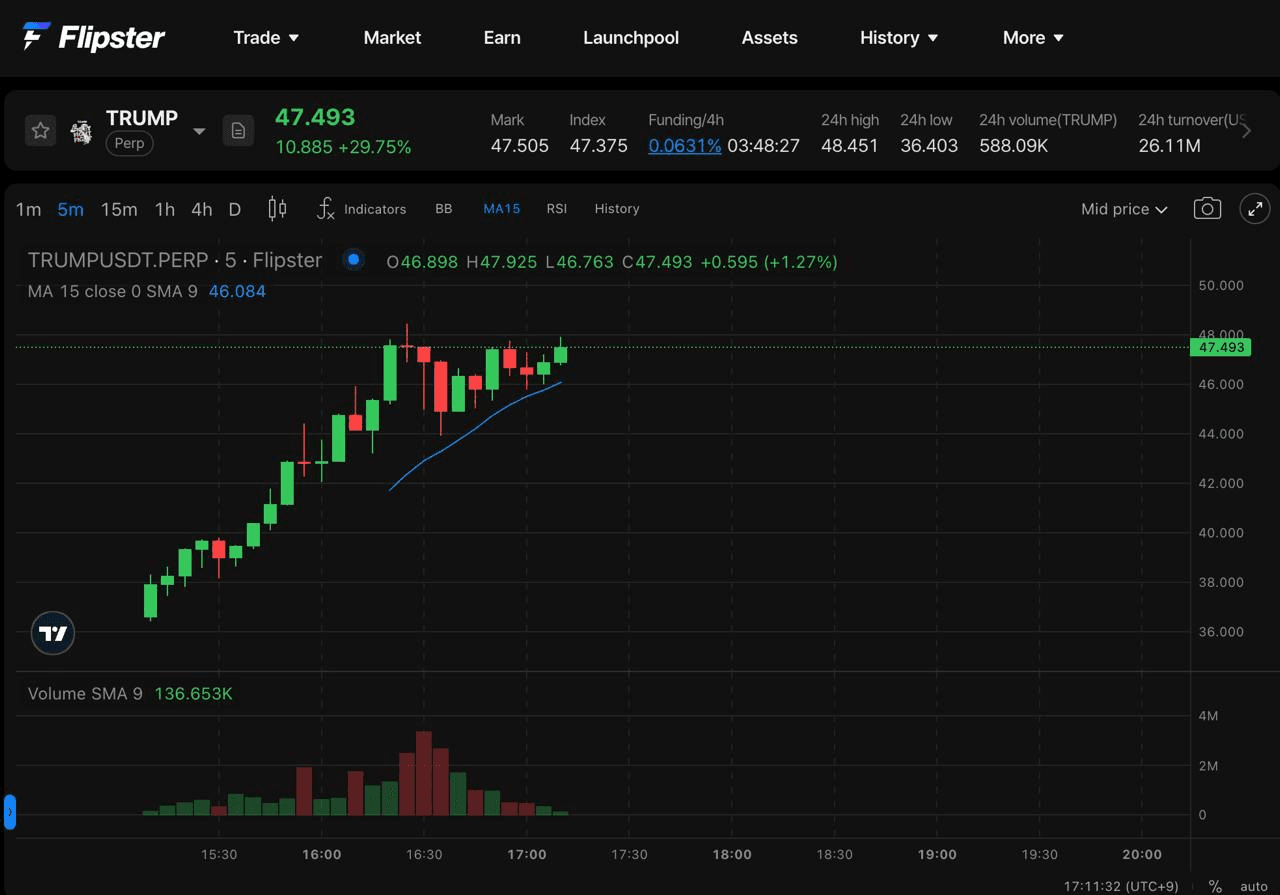Click the Volume SMA 9 legend

click(x=85, y=693)
